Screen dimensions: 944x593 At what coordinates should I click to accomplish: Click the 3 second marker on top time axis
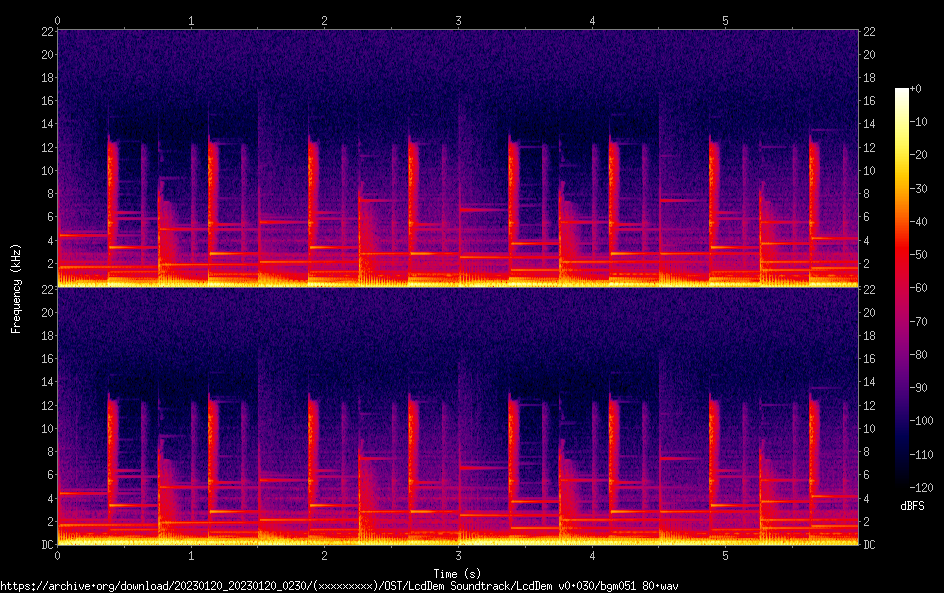click(458, 20)
